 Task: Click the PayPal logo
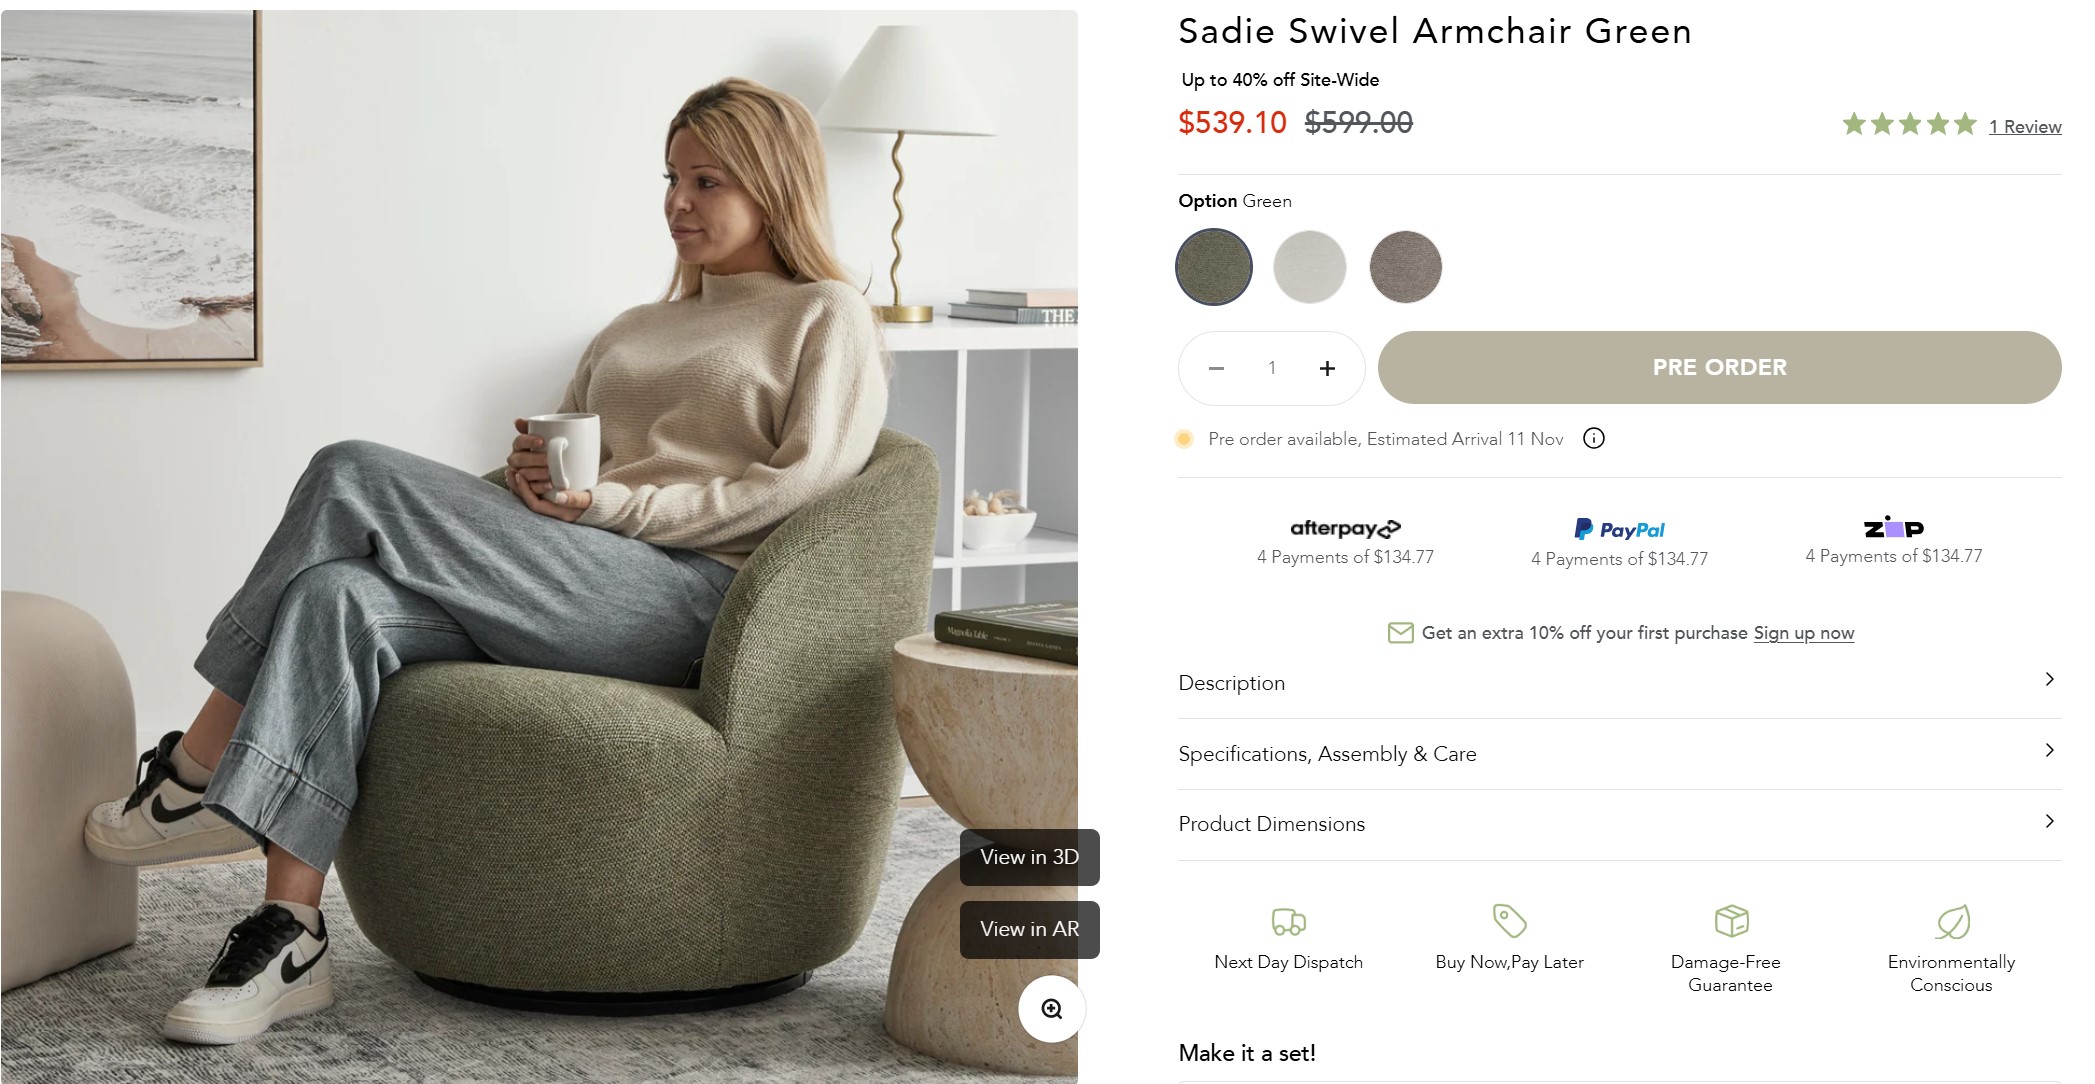point(1620,529)
